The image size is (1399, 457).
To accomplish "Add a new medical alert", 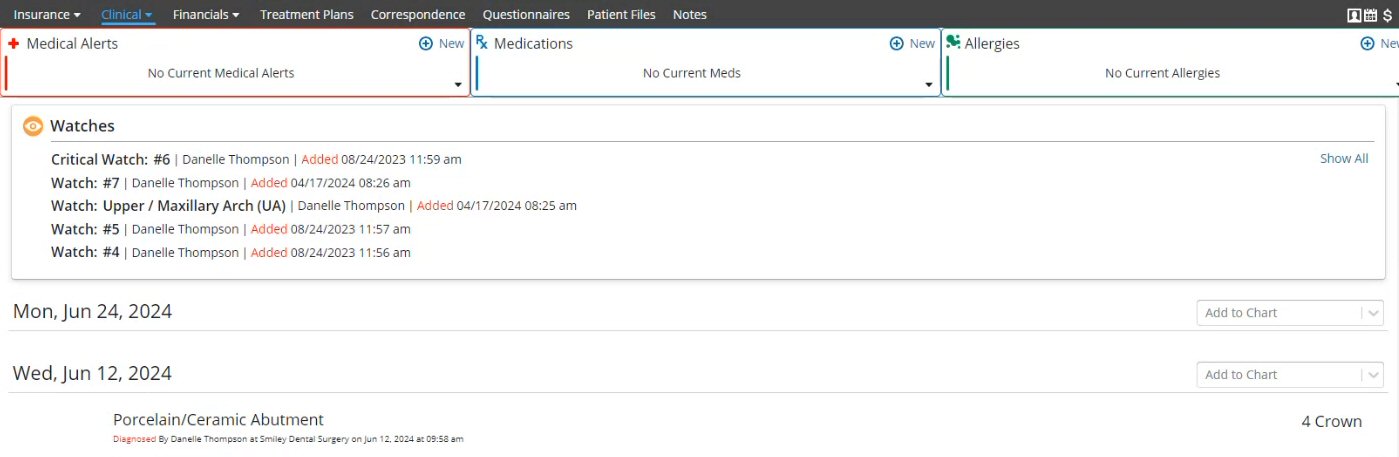I will click(440, 44).
